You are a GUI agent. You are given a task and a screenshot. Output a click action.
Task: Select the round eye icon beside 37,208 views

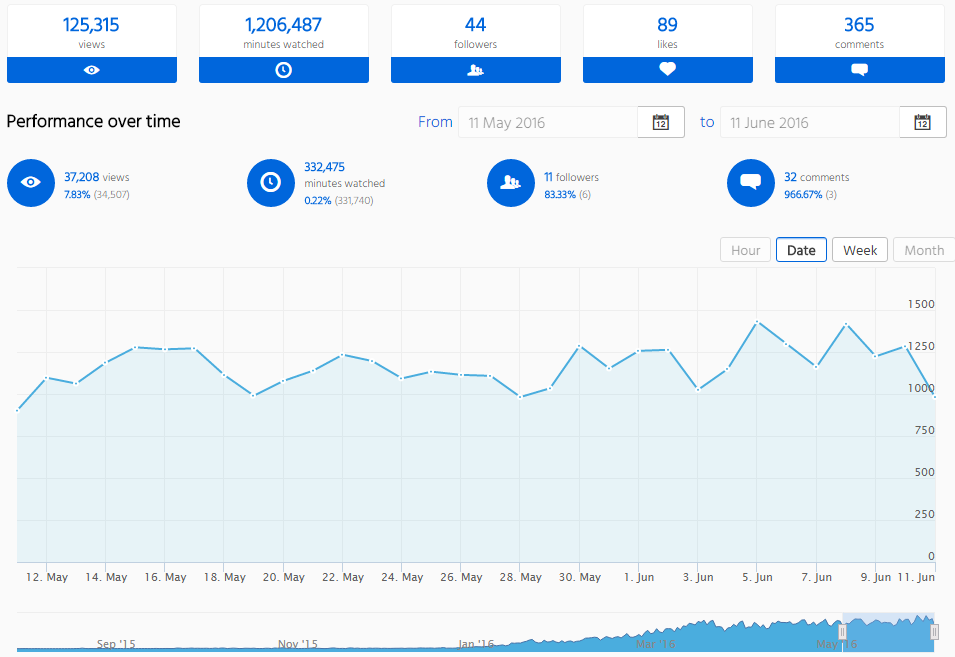click(30, 183)
